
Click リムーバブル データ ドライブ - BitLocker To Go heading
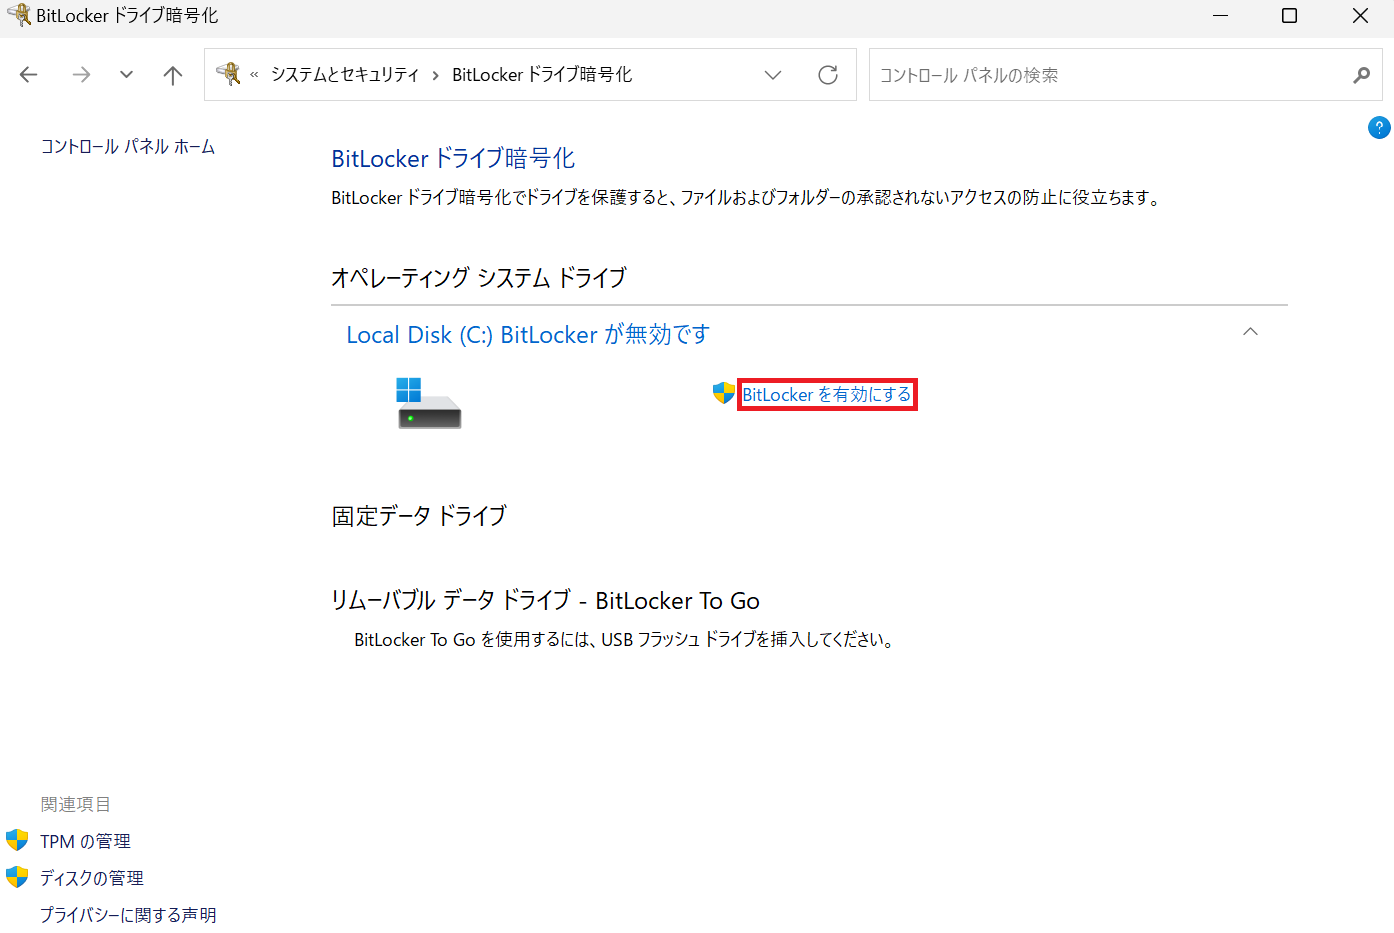[x=545, y=600]
